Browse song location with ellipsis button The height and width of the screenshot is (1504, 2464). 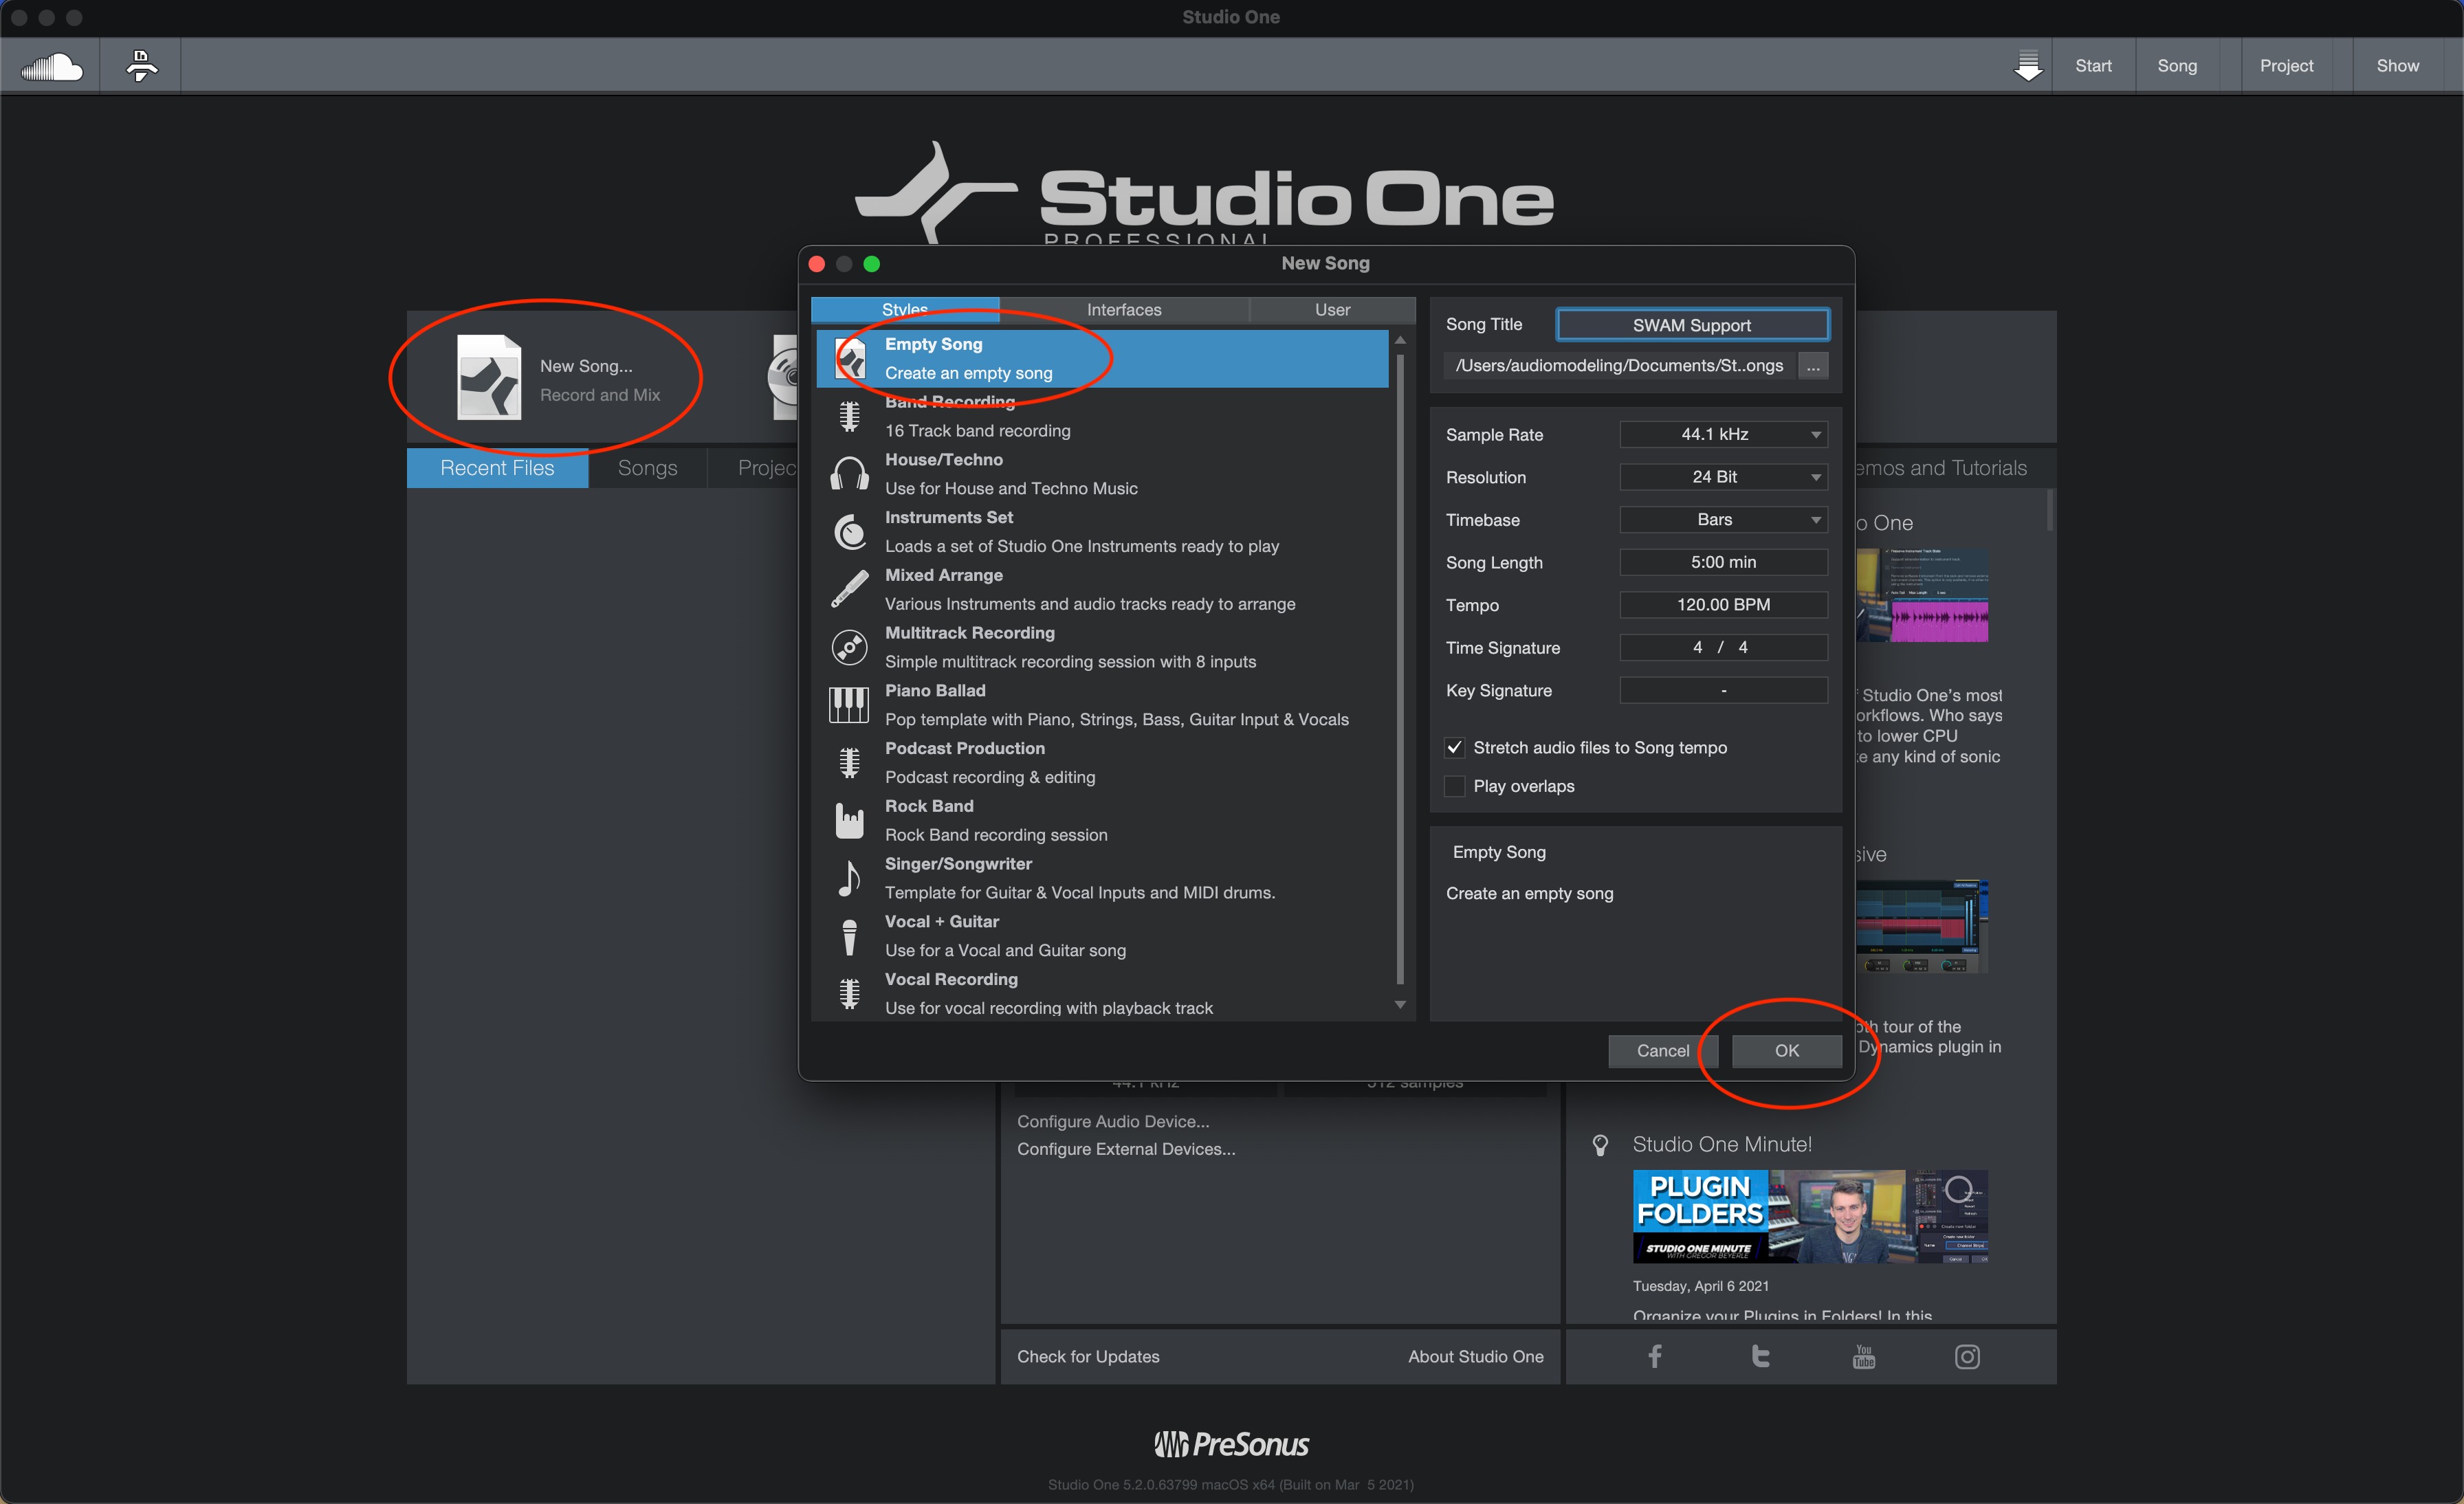(x=1813, y=366)
